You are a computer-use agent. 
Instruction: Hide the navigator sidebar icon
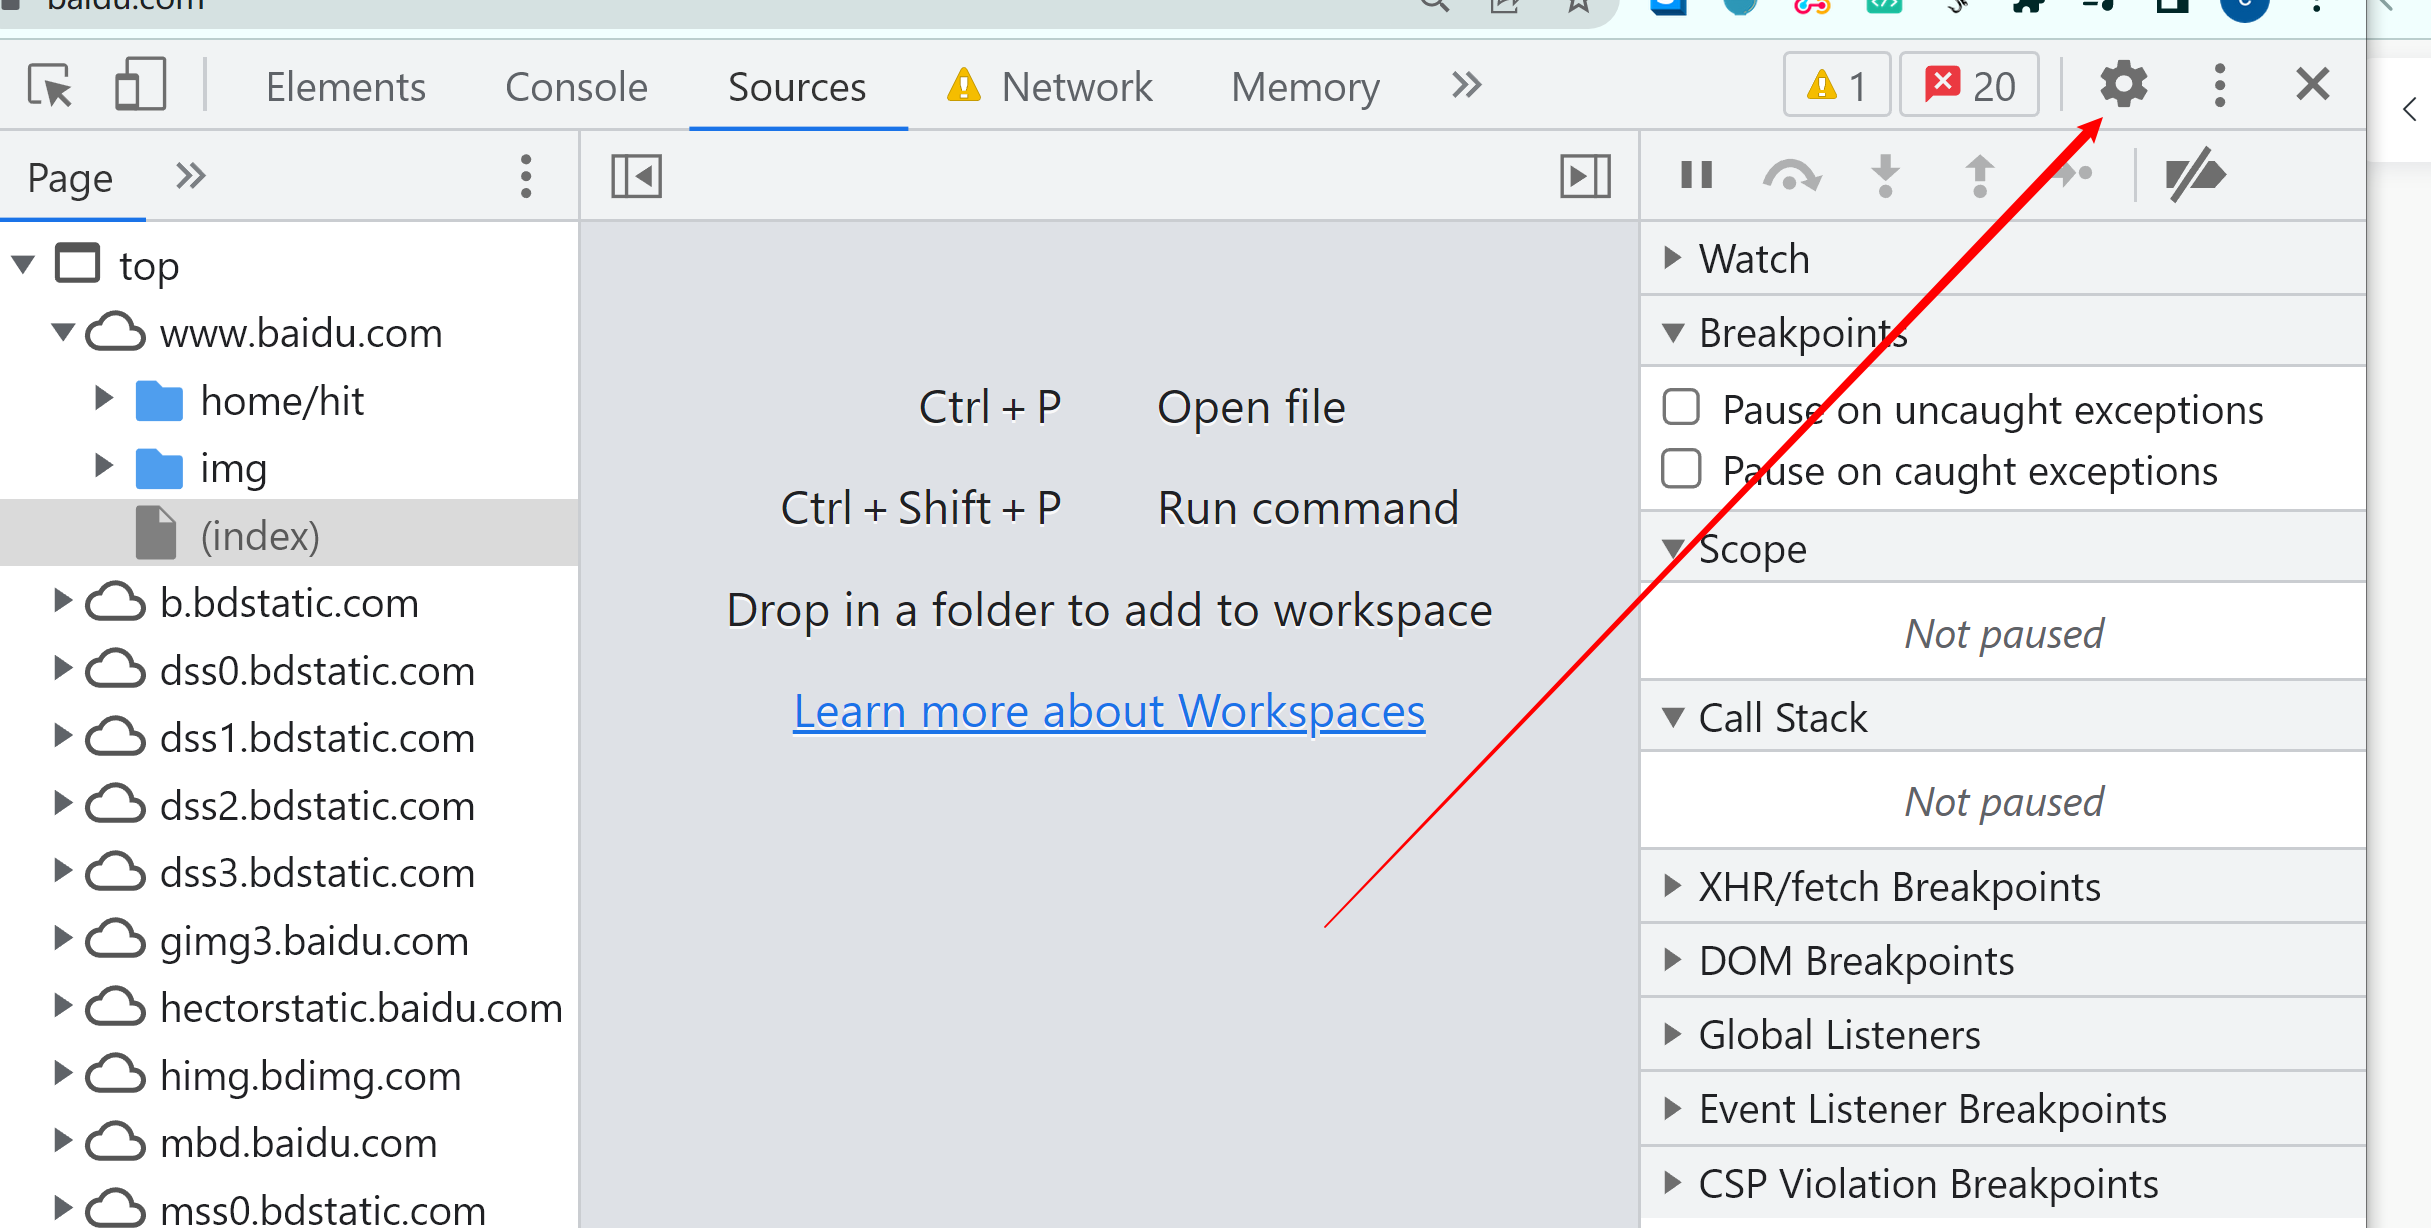[636, 177]
